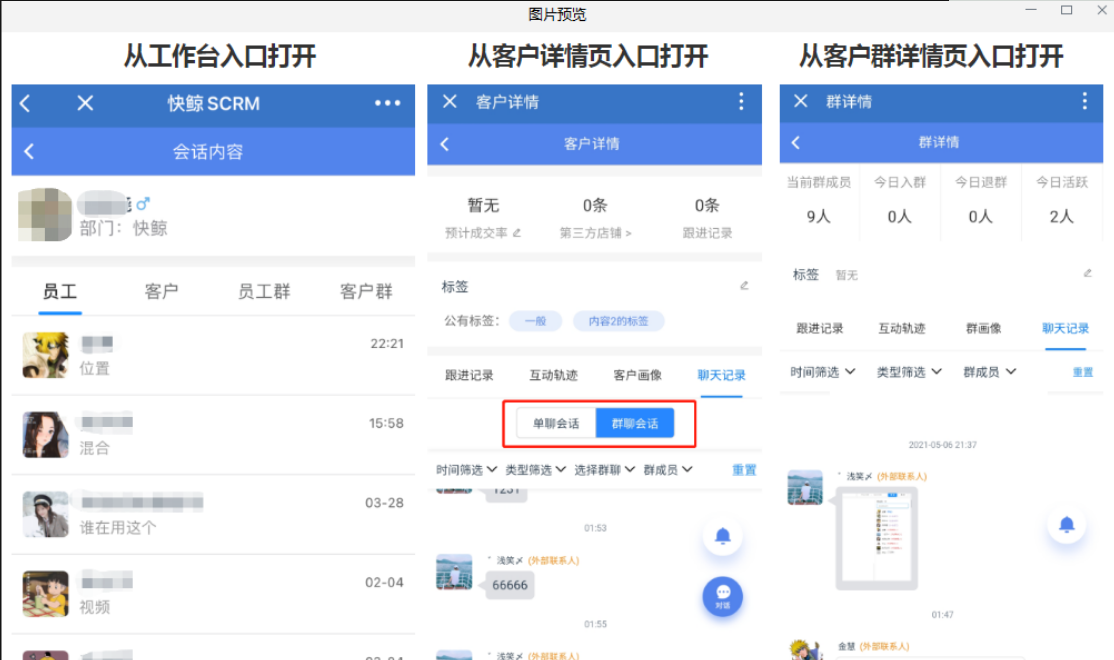Go back from 会话内容 page

[x=29, y=151]
